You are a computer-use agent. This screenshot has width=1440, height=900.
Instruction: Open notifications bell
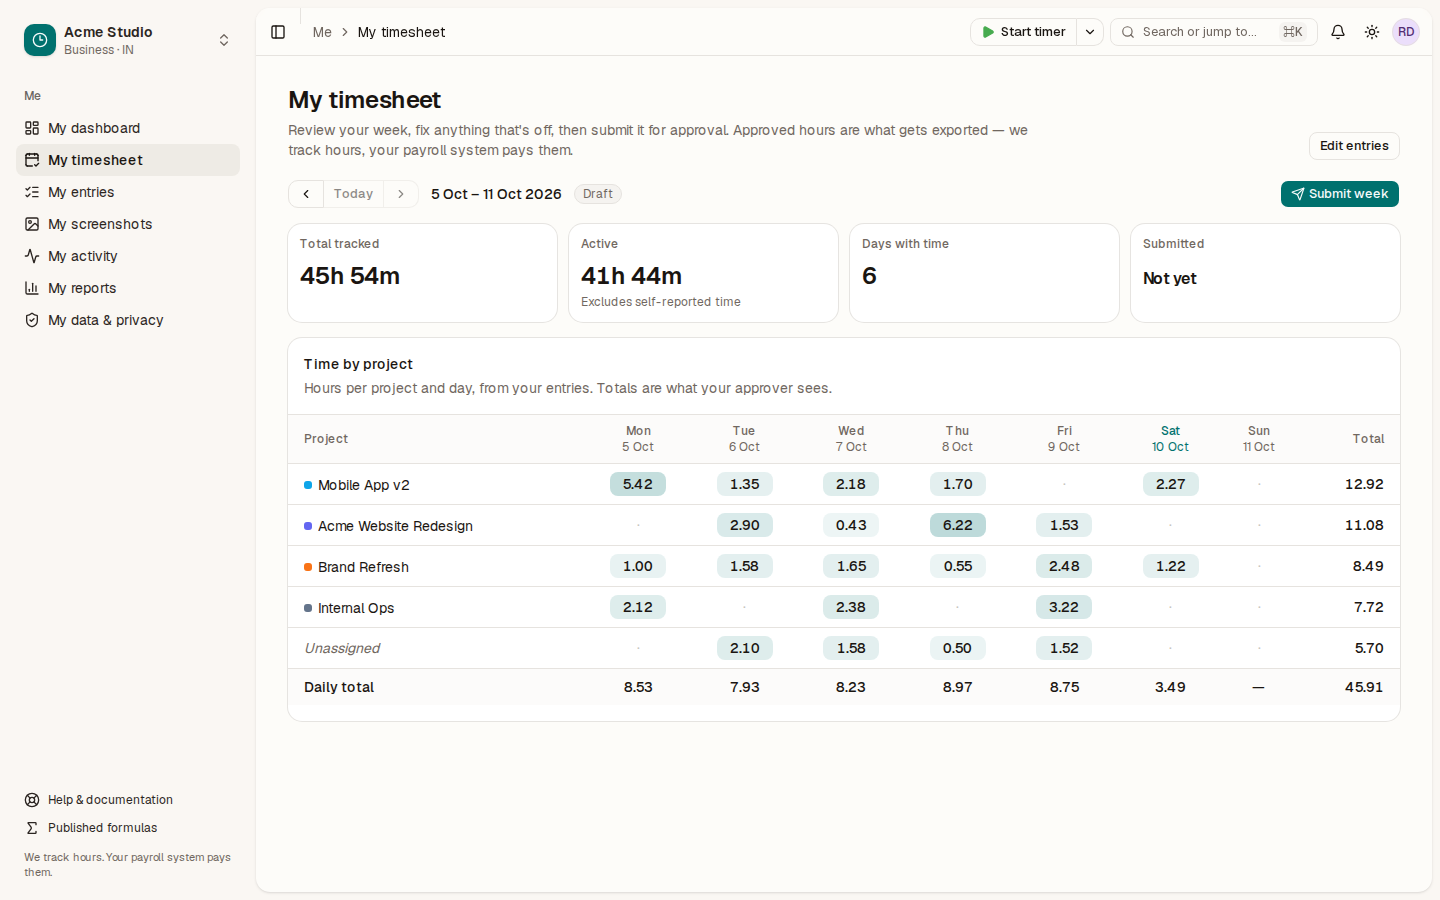pyautogui.click(x=1338, y=32)
